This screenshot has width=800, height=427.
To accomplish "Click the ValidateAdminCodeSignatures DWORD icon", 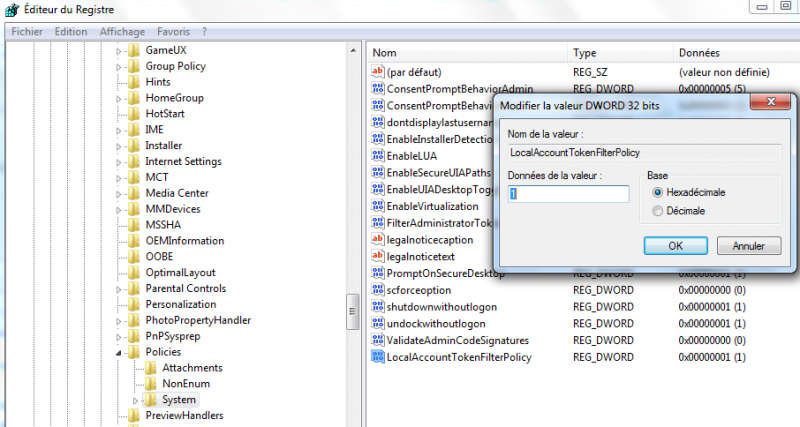I will [x=377, y=340].
